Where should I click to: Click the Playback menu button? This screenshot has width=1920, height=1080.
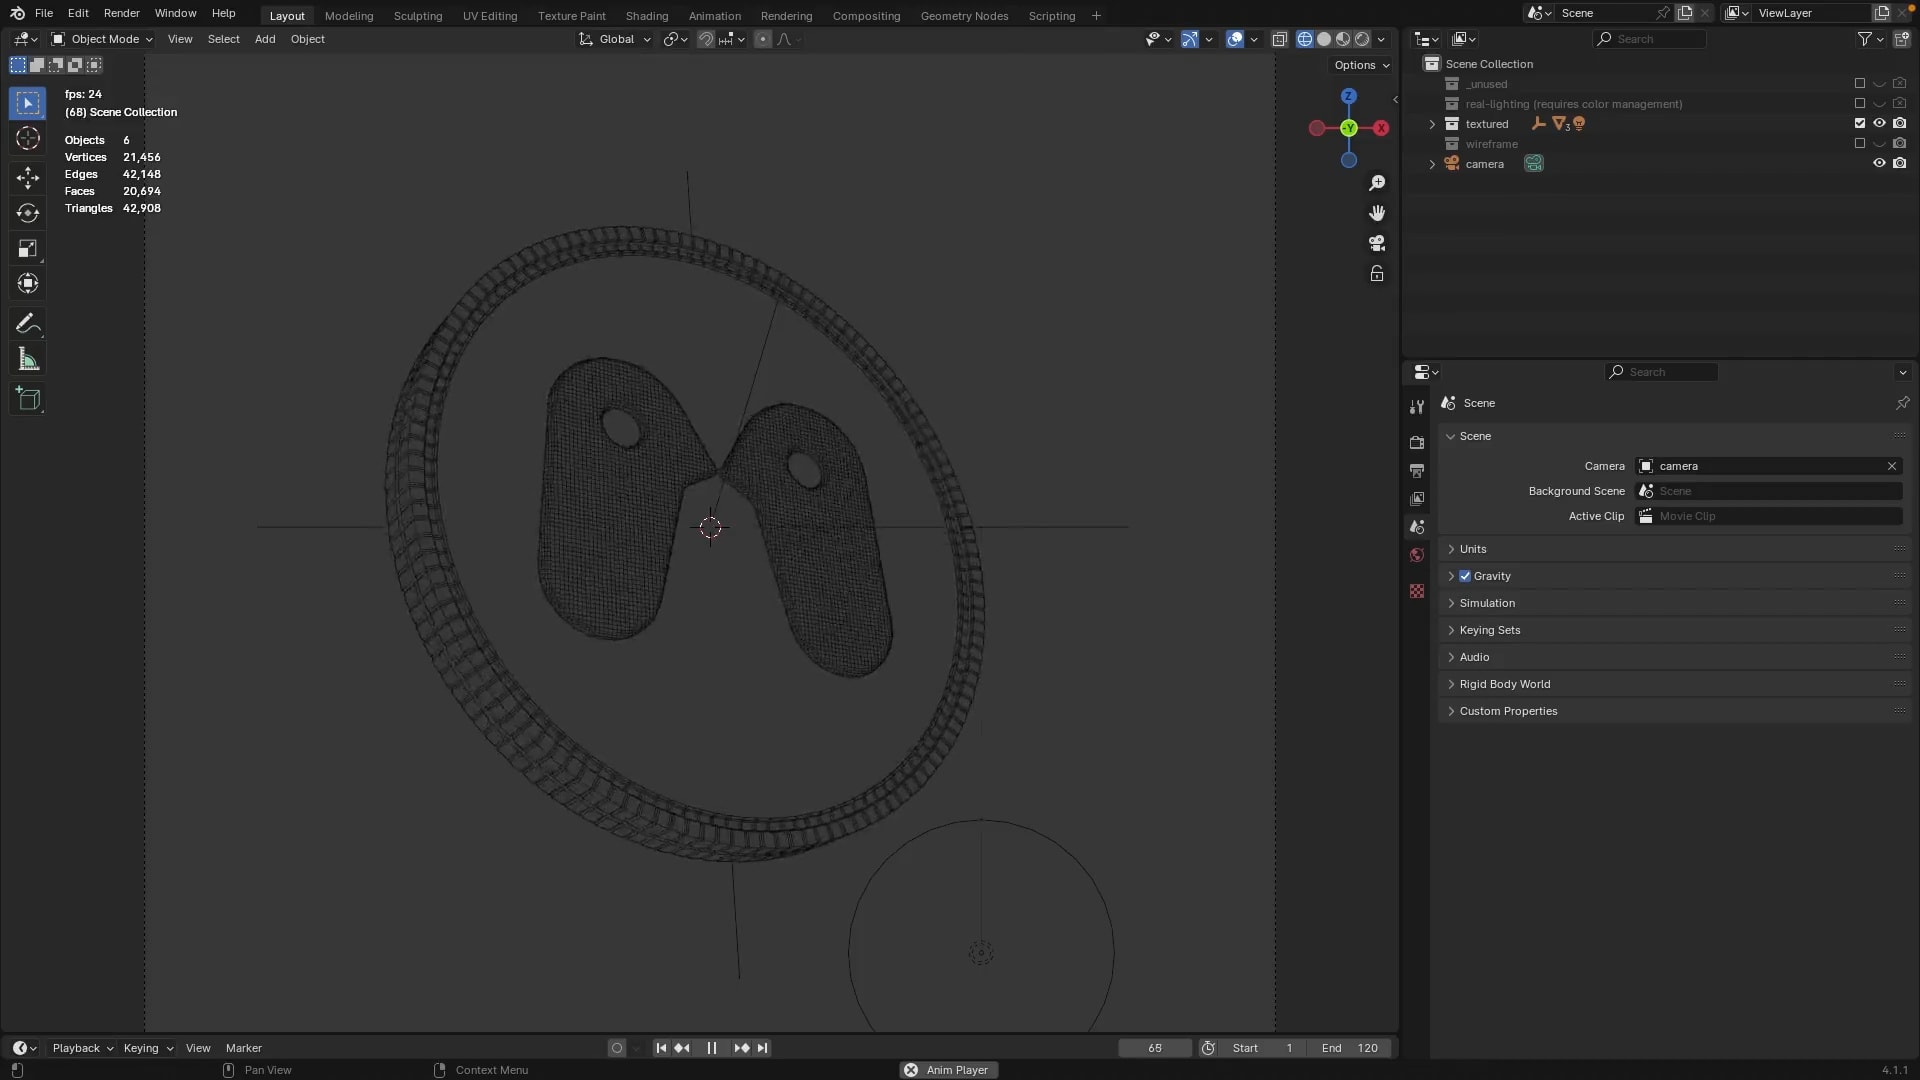pos(82,1048)
